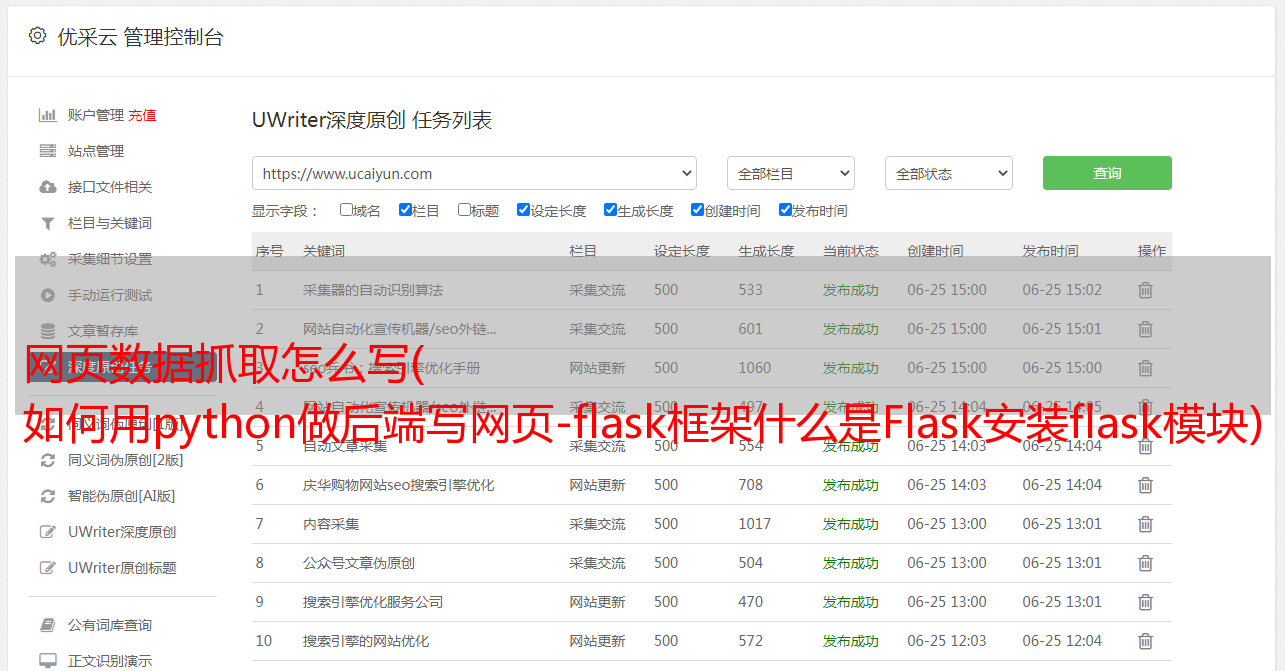Click keyword 公众号文章伪原创
This screenshot has width=1285, height=671.
pos(359,563)
